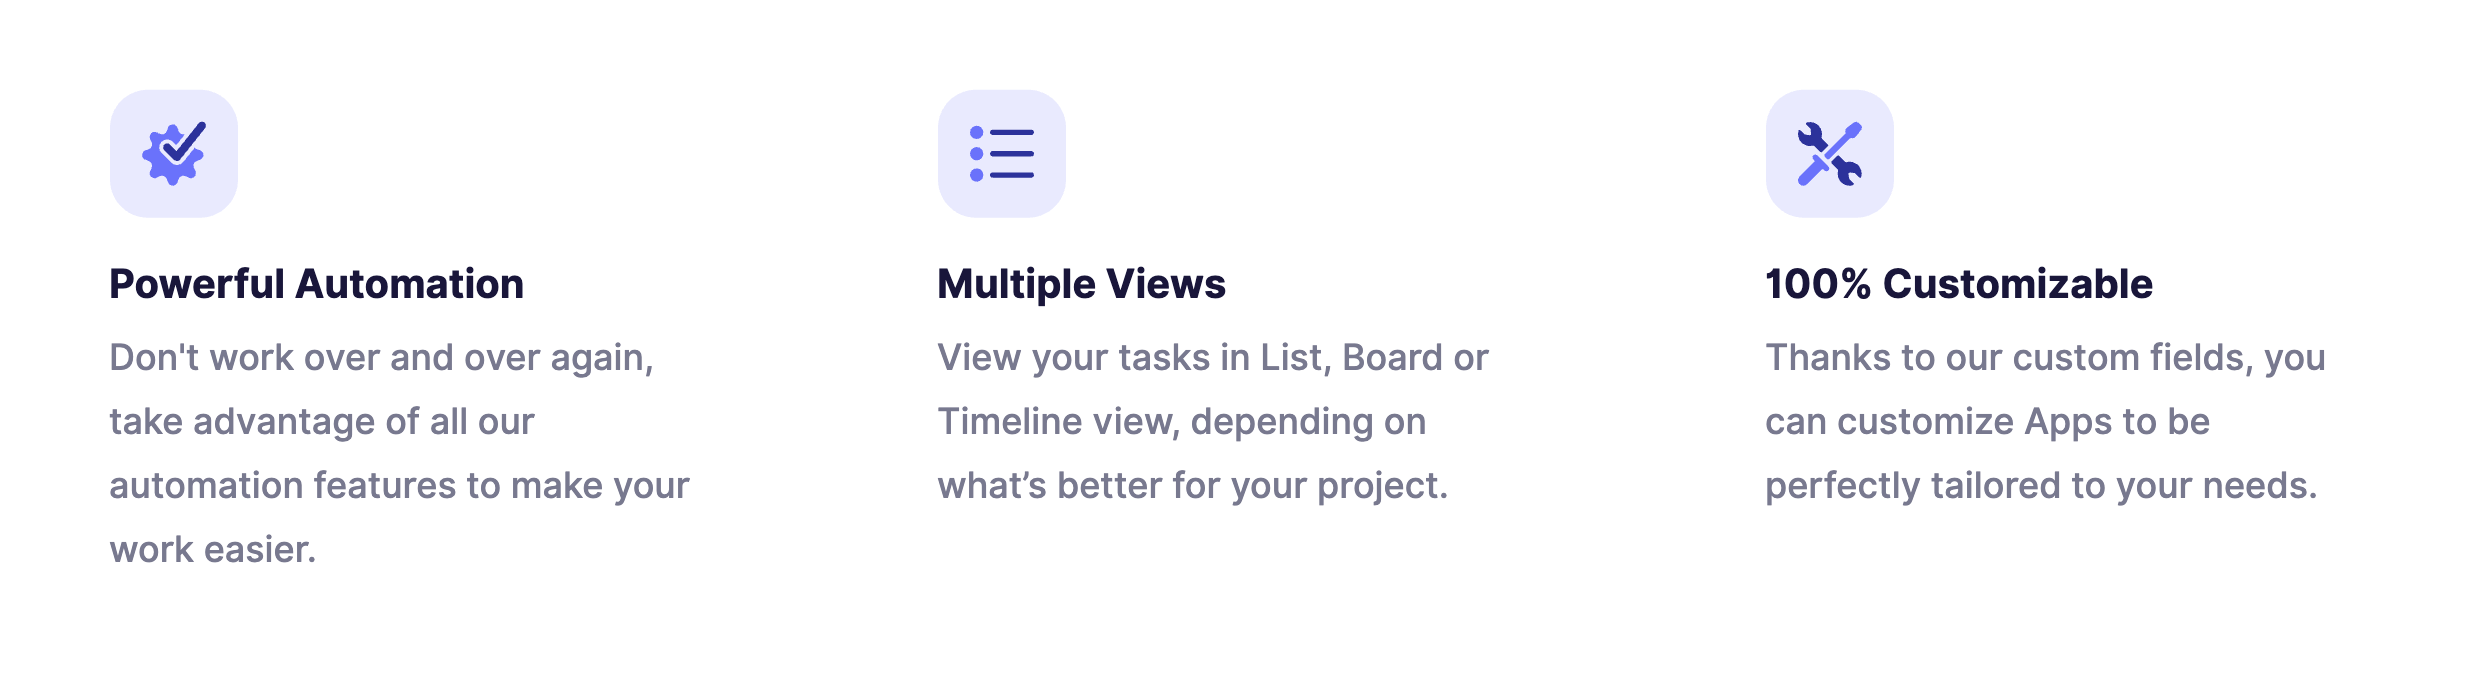
Task: Click "what's better for your project." text
Action: 1193,486
